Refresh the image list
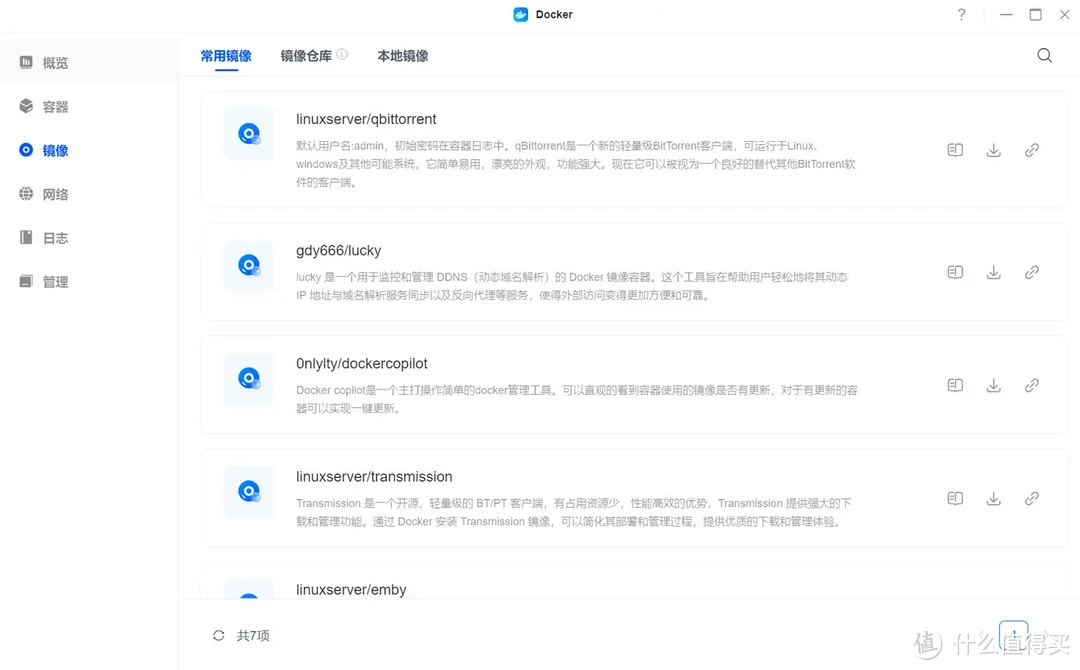Screen dimensions: 1080x670 pos(218,635)
